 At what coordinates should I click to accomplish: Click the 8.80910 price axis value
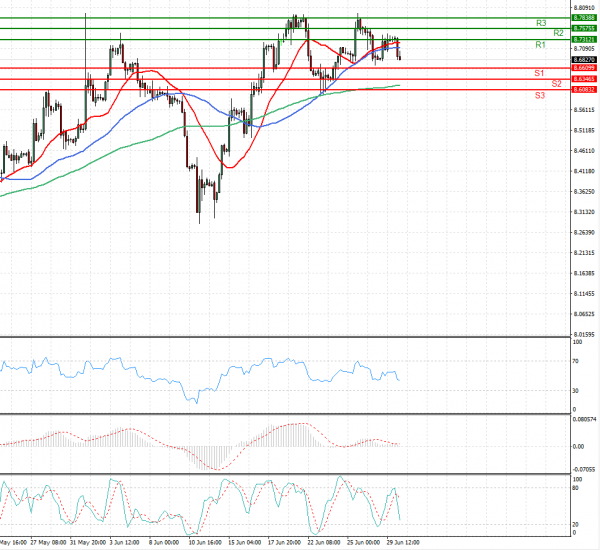[x=584, y=7]
